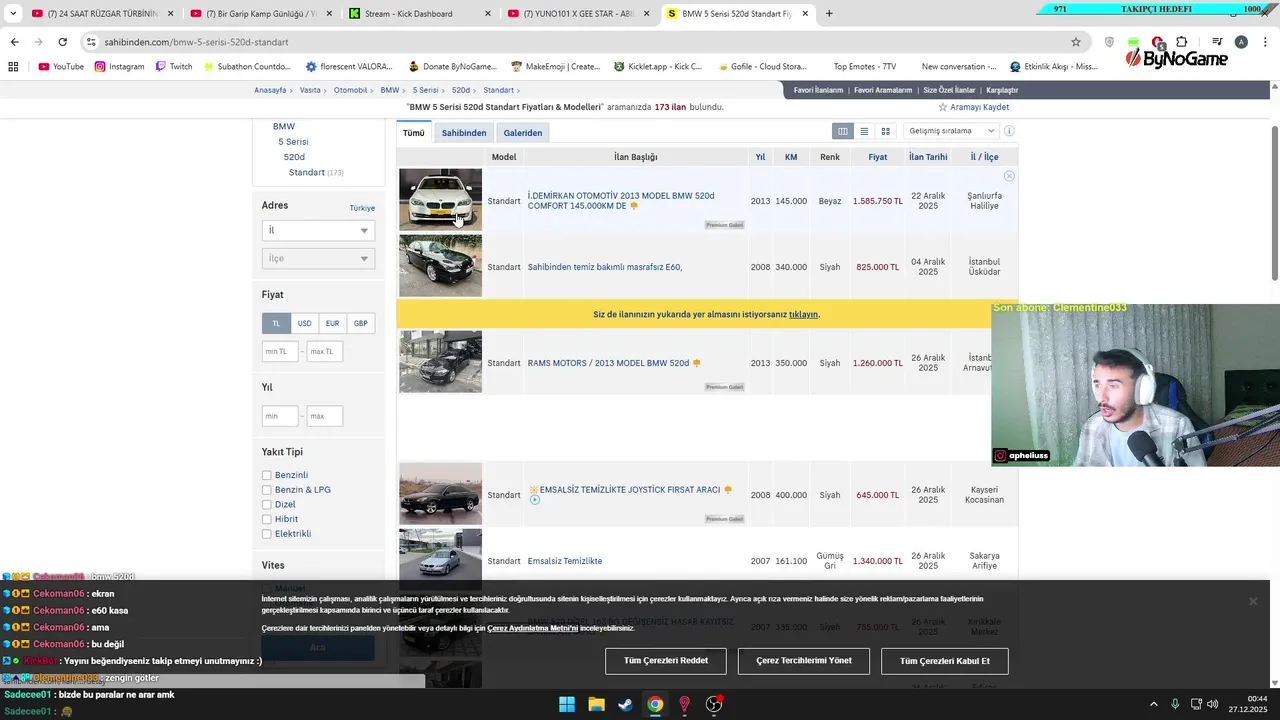Click into the max year field
The image size is (1280, 720).
pos(325,415)
